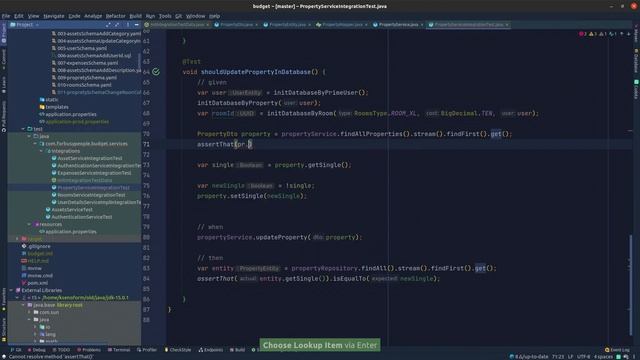Open the Maven sidebar tab on right edge

coord(636,33)
